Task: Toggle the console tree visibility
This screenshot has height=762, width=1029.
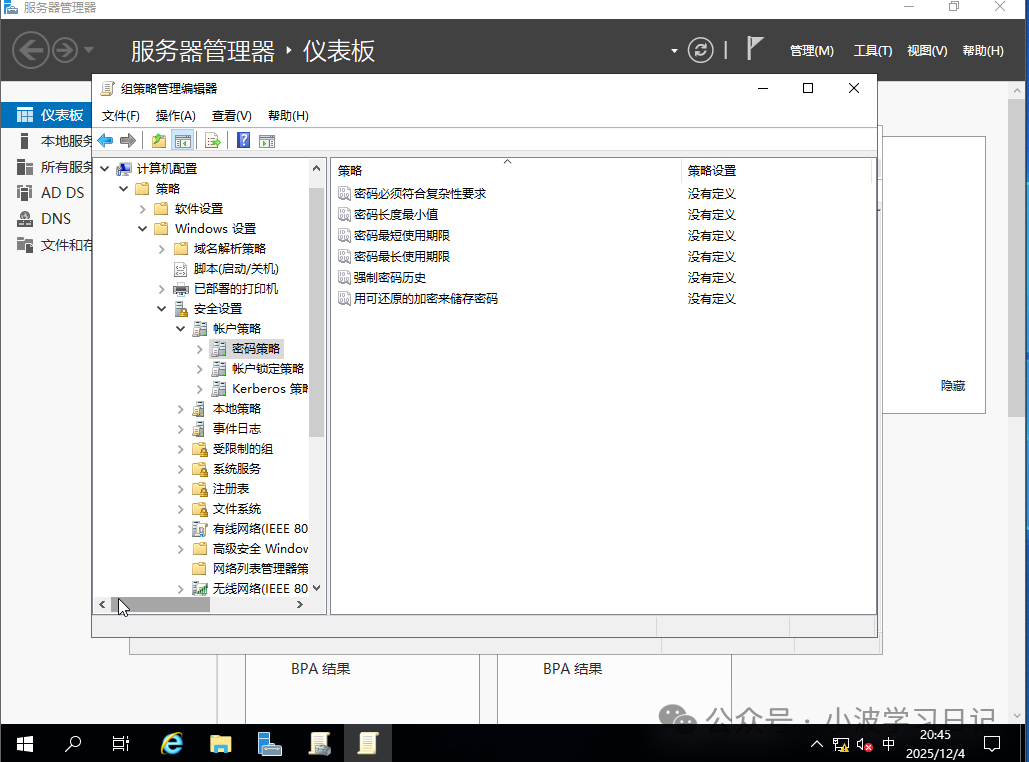Action: tap(183, 140)
